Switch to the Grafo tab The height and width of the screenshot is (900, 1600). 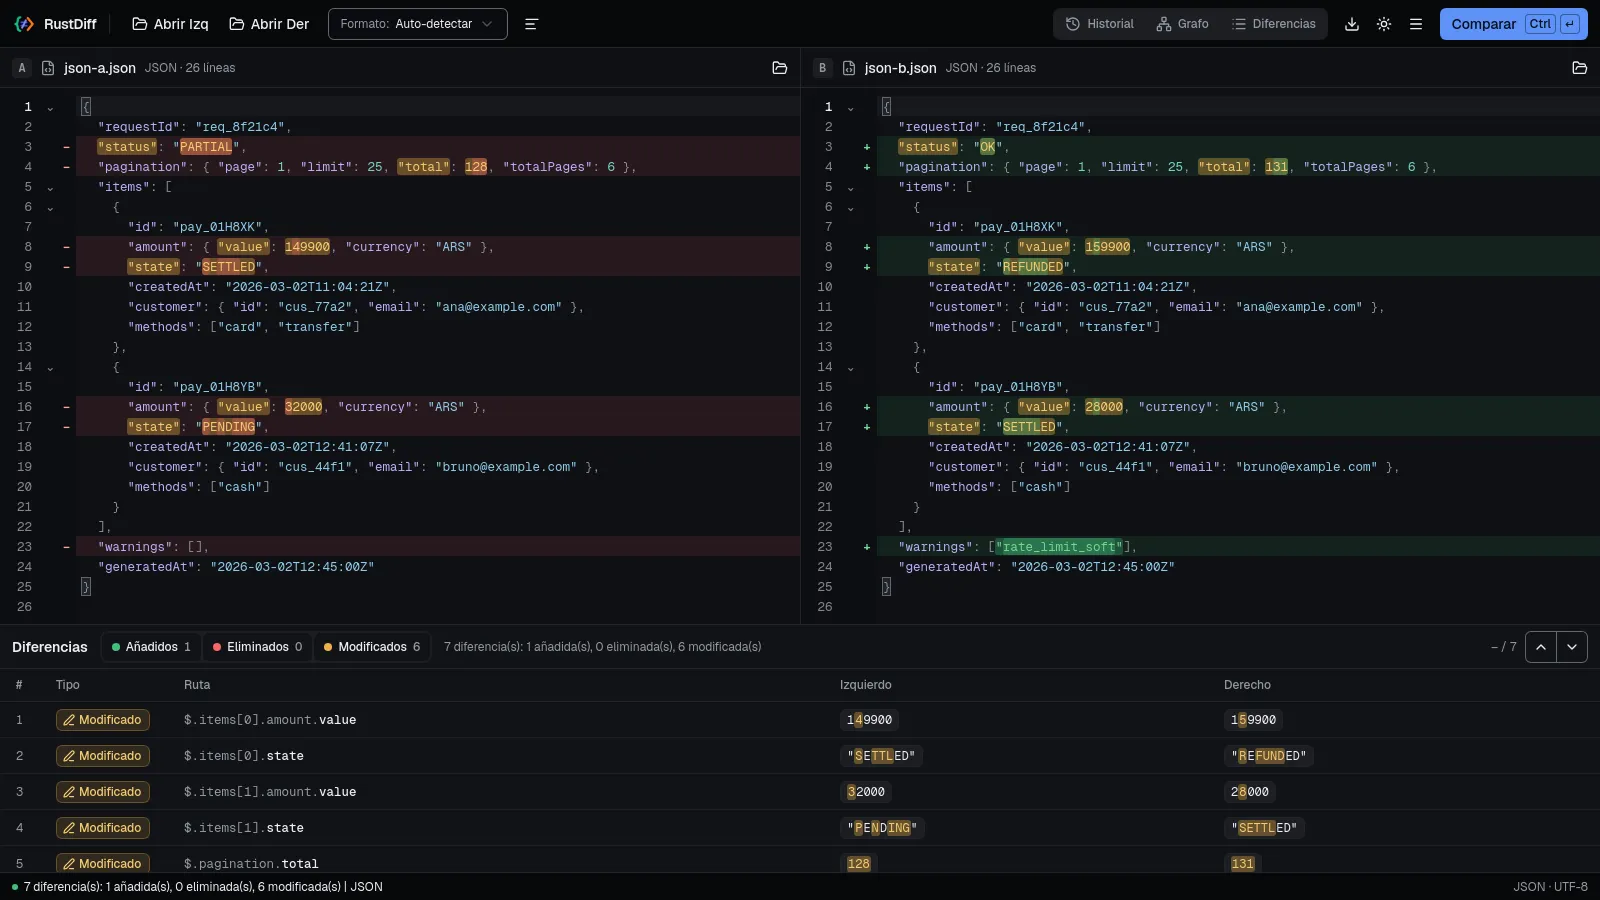(x=1182, y=24)
